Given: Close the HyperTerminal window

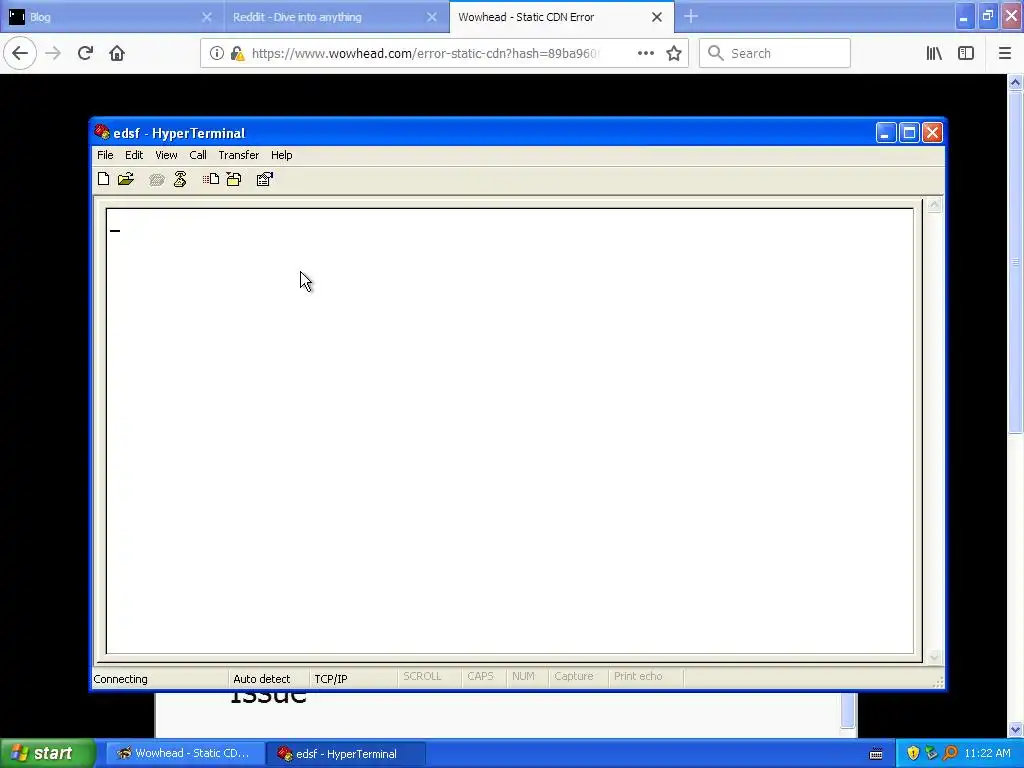Looking at the screenshot, I should [933, 133].
